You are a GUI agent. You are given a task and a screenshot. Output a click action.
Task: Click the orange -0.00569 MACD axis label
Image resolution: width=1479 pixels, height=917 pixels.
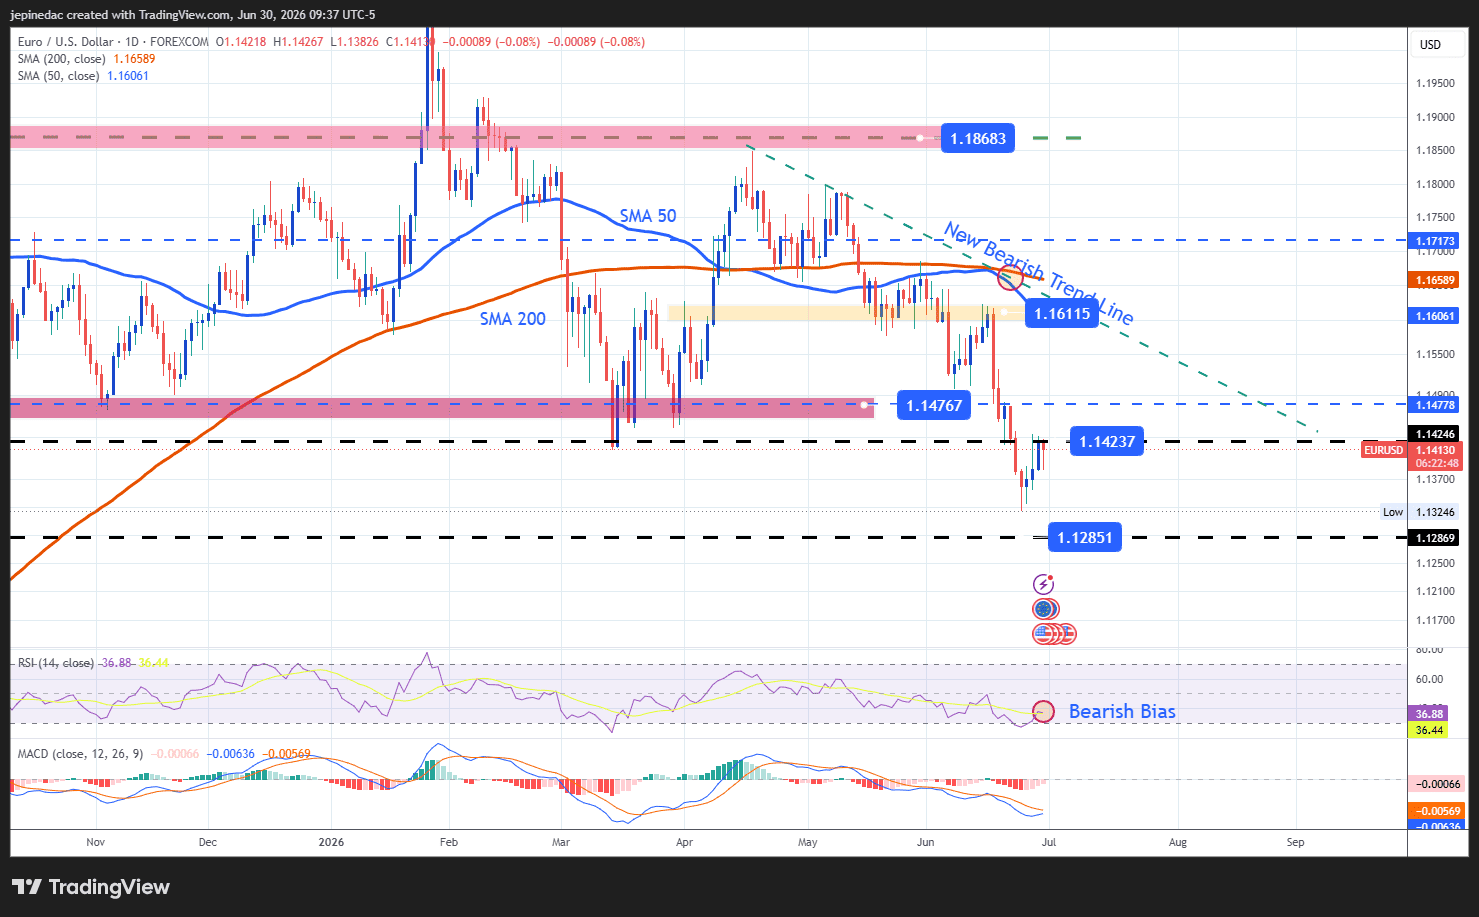pos(1437,811)
